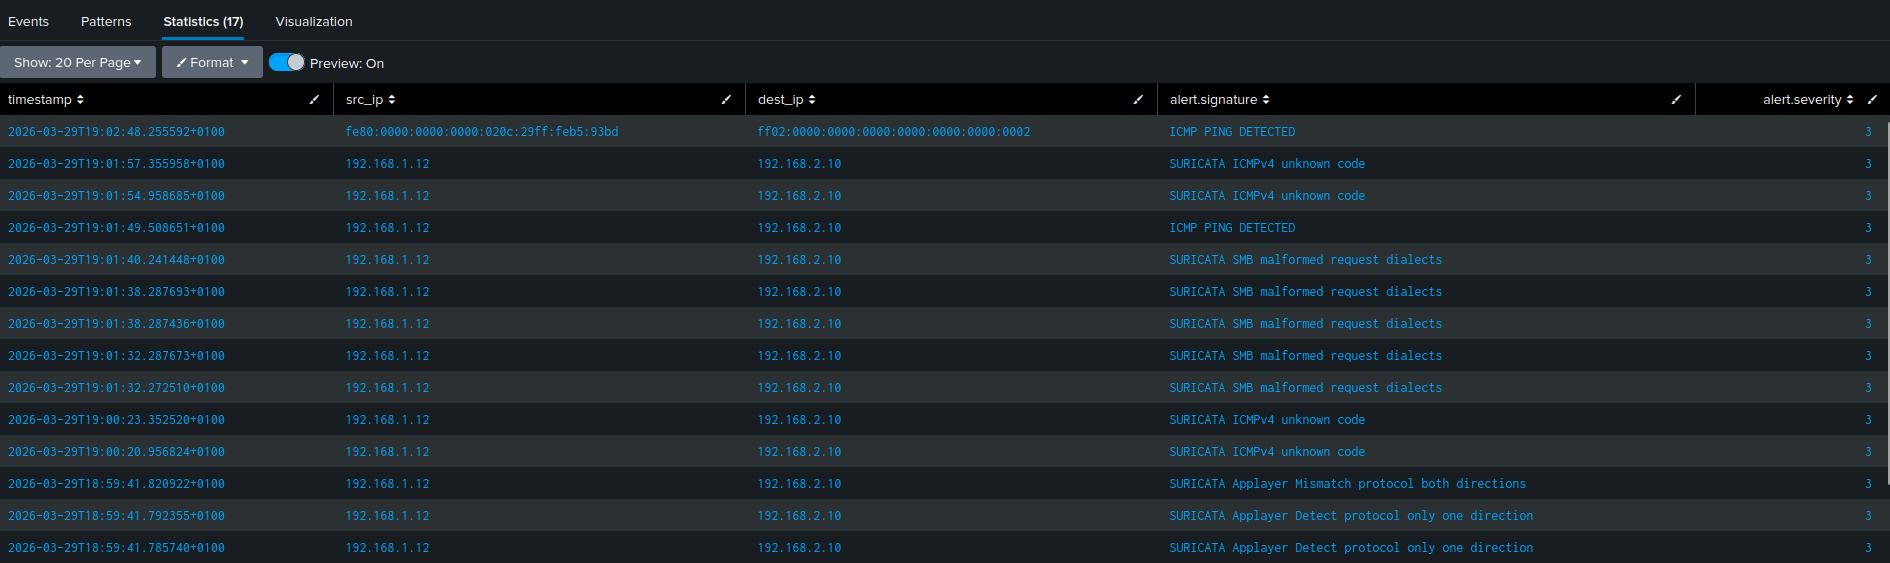Viewport: 1890px width, 563px height.
Task: Sort by the alert.severity column header
Action: (1808, 99)
